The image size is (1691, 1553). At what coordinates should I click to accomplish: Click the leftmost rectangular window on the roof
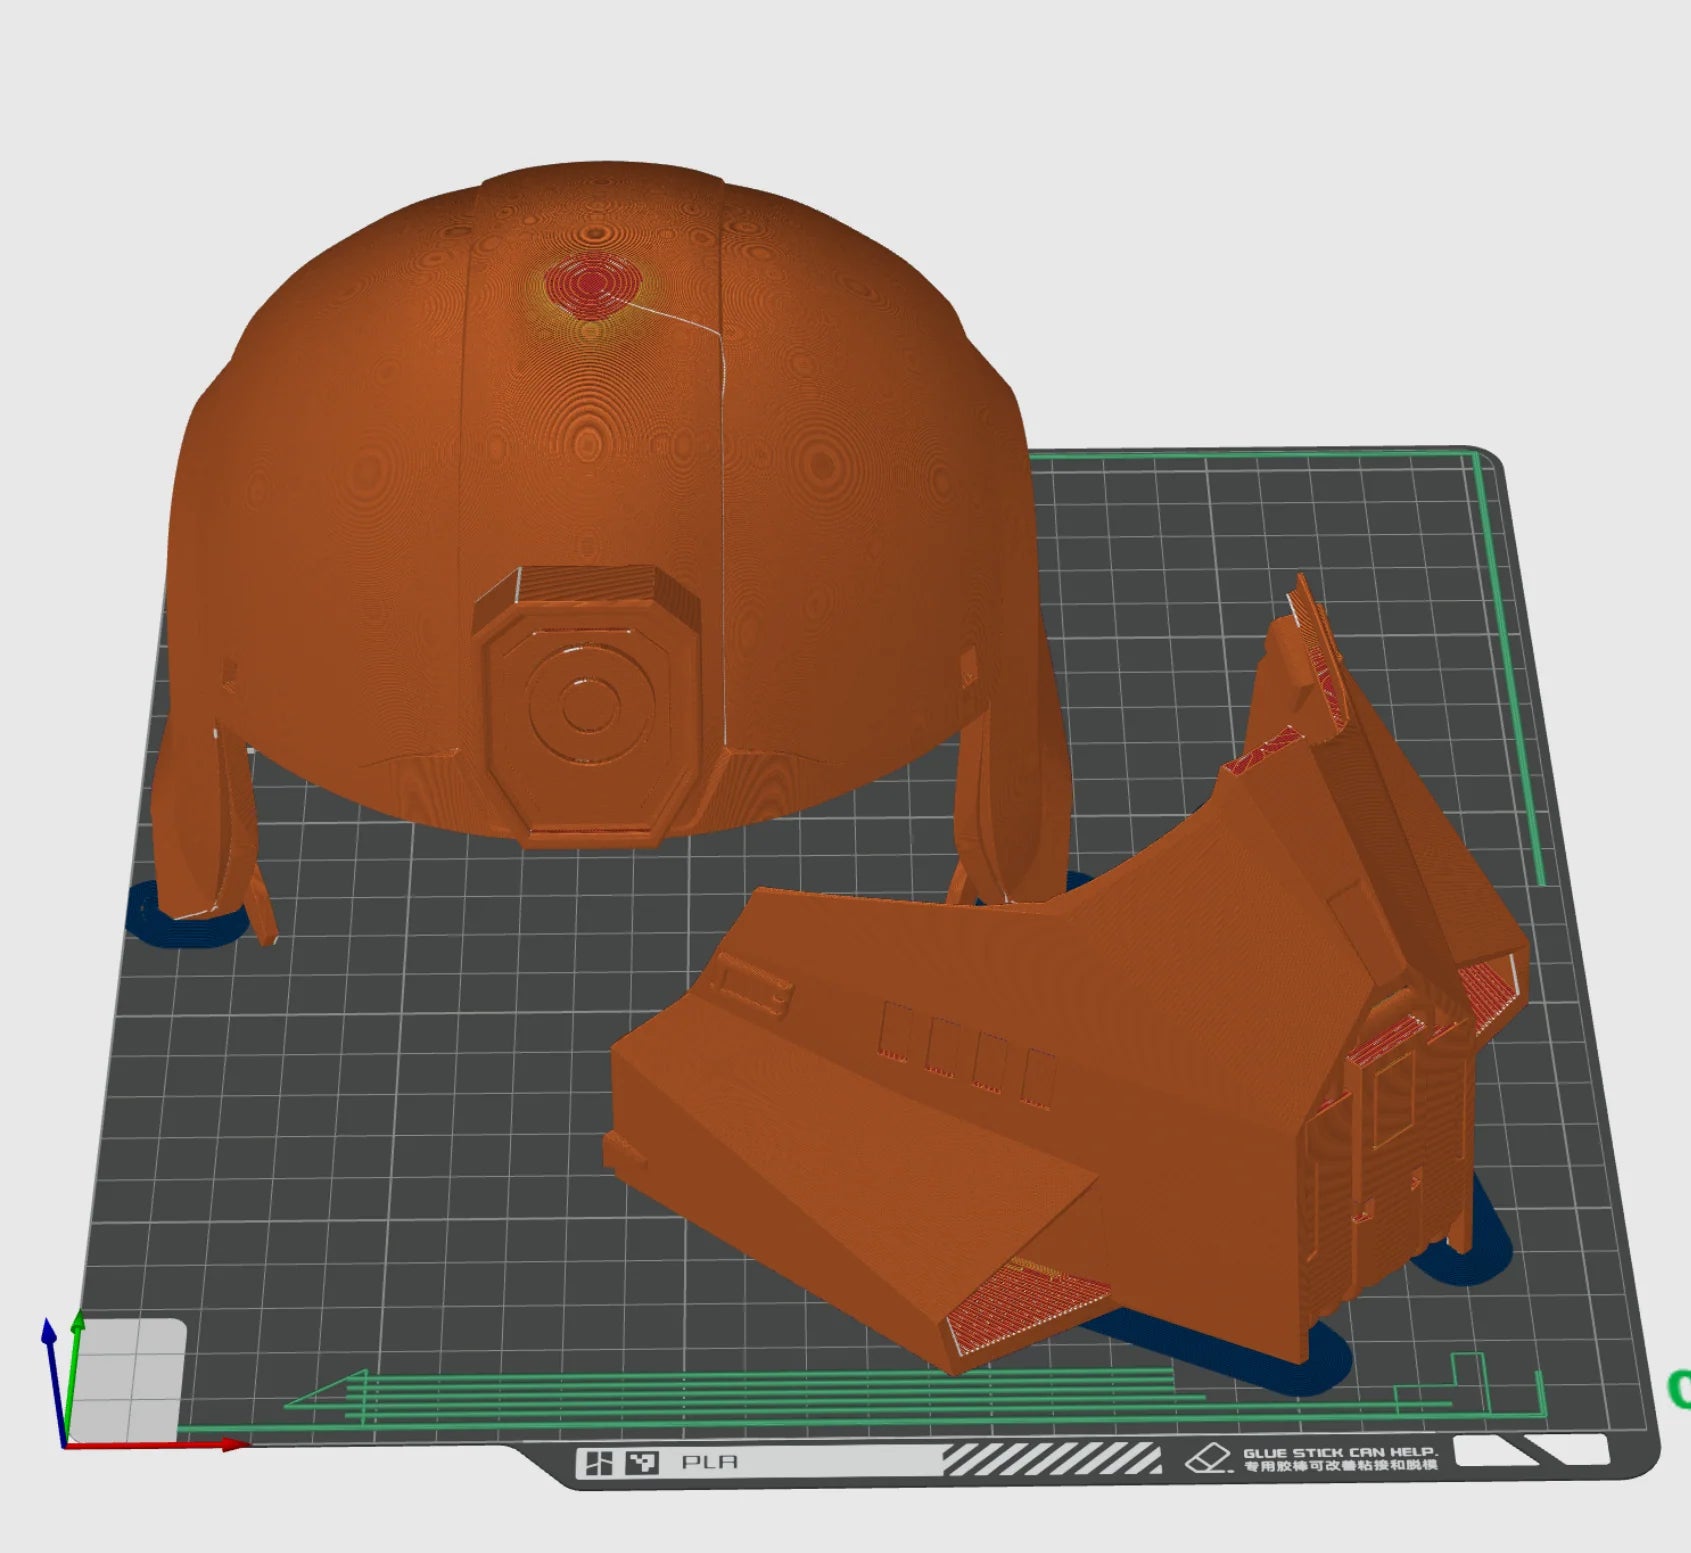coord(892,1030)
